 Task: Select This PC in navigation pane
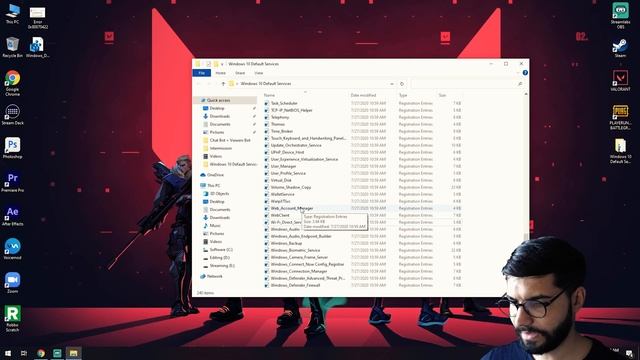(213, 185)
